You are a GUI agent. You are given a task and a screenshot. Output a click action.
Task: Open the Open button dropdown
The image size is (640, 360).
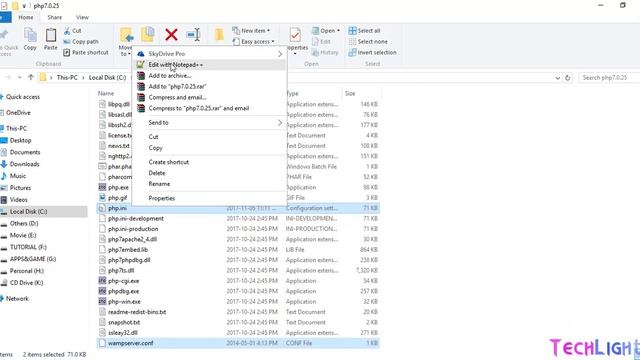click(326, 31)
